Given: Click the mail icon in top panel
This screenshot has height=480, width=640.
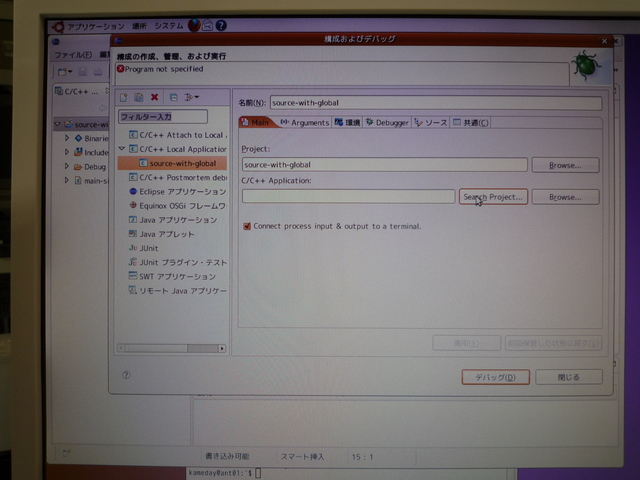Looking at the screenshot, I should click(x=207, y=25).
